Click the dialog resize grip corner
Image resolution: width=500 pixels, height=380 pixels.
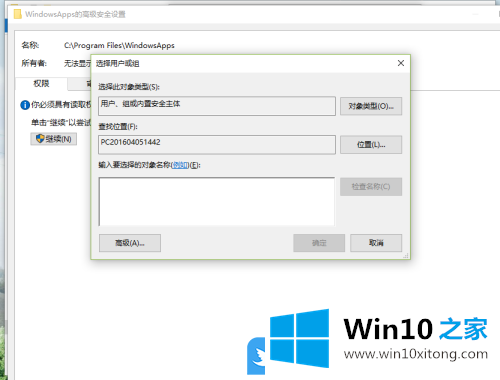(x=406, y=256)
